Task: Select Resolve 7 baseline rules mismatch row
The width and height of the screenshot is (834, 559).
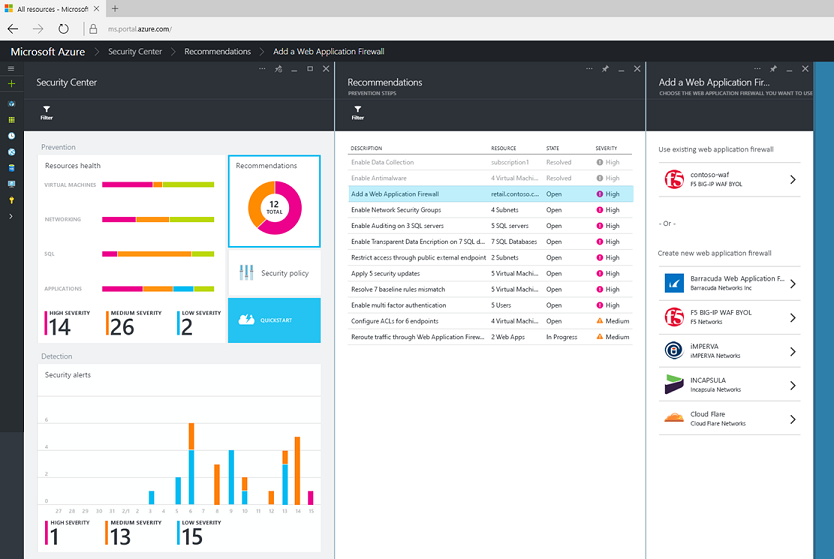Action: click(490, 289)
